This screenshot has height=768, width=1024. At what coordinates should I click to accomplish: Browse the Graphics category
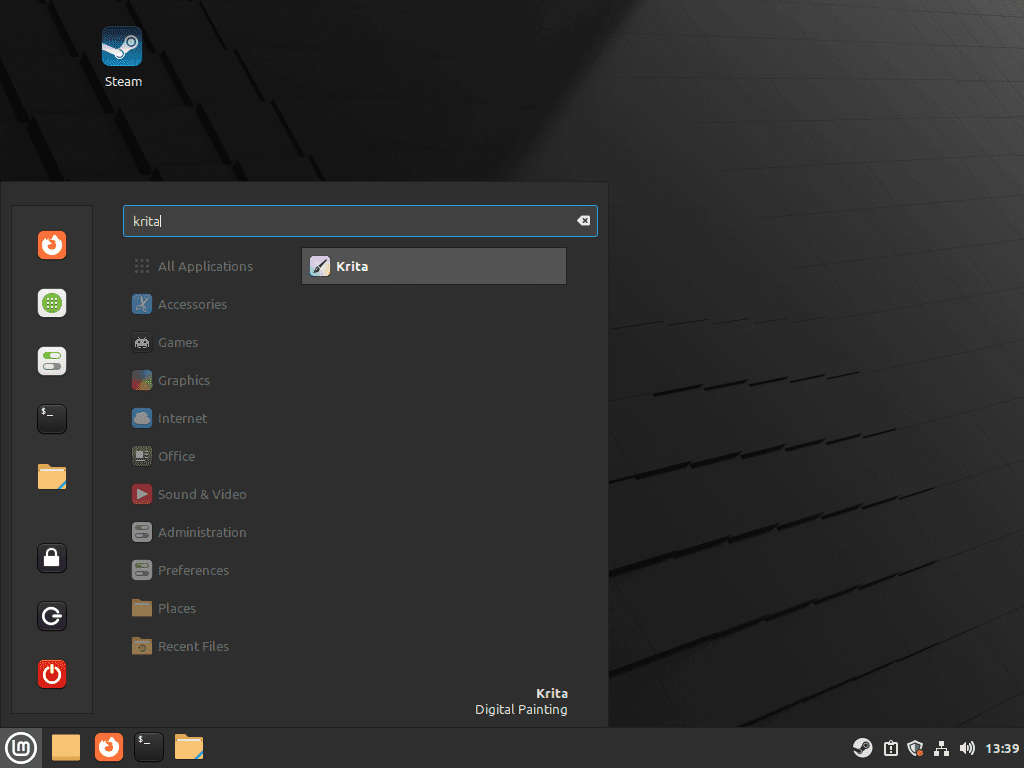point(185,380)
